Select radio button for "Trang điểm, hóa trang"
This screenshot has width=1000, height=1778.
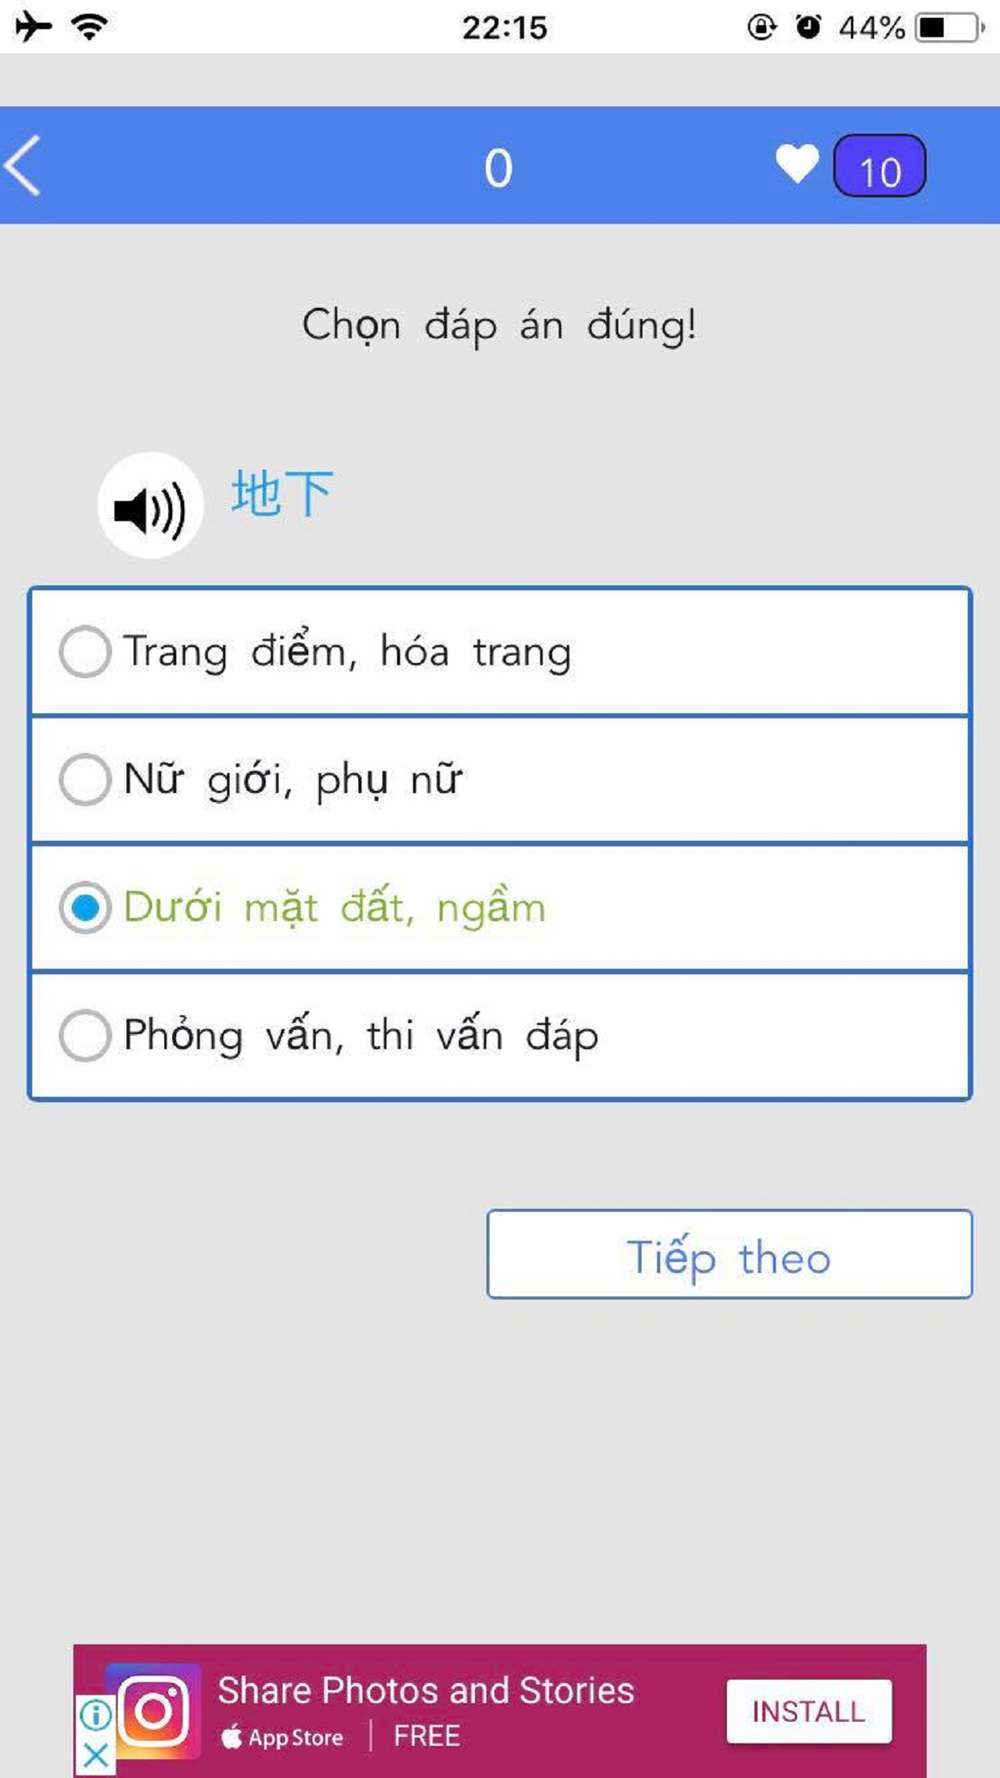coord(85,652)
